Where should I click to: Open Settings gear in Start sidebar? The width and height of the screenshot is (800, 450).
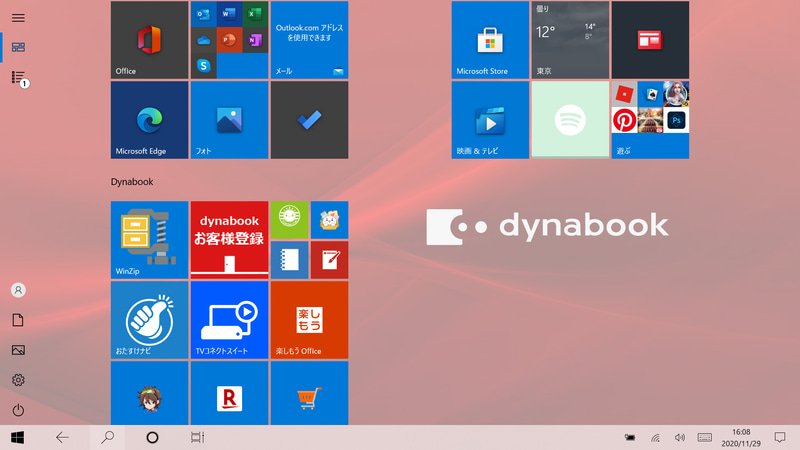pos(18,380)
